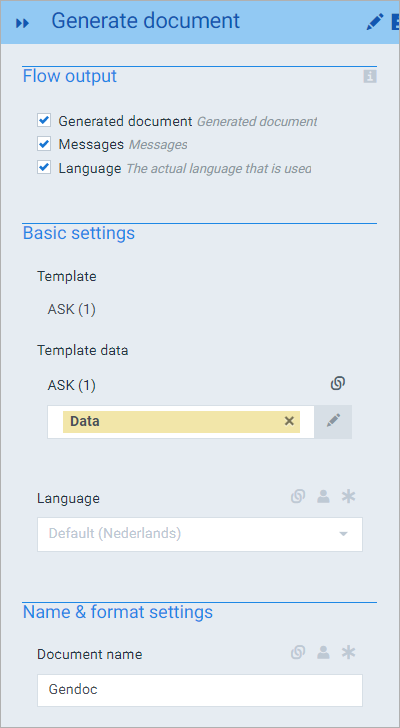Click the pencil edit icon in header
Viewport: 400px width, 728px height.
coord(375,22)
